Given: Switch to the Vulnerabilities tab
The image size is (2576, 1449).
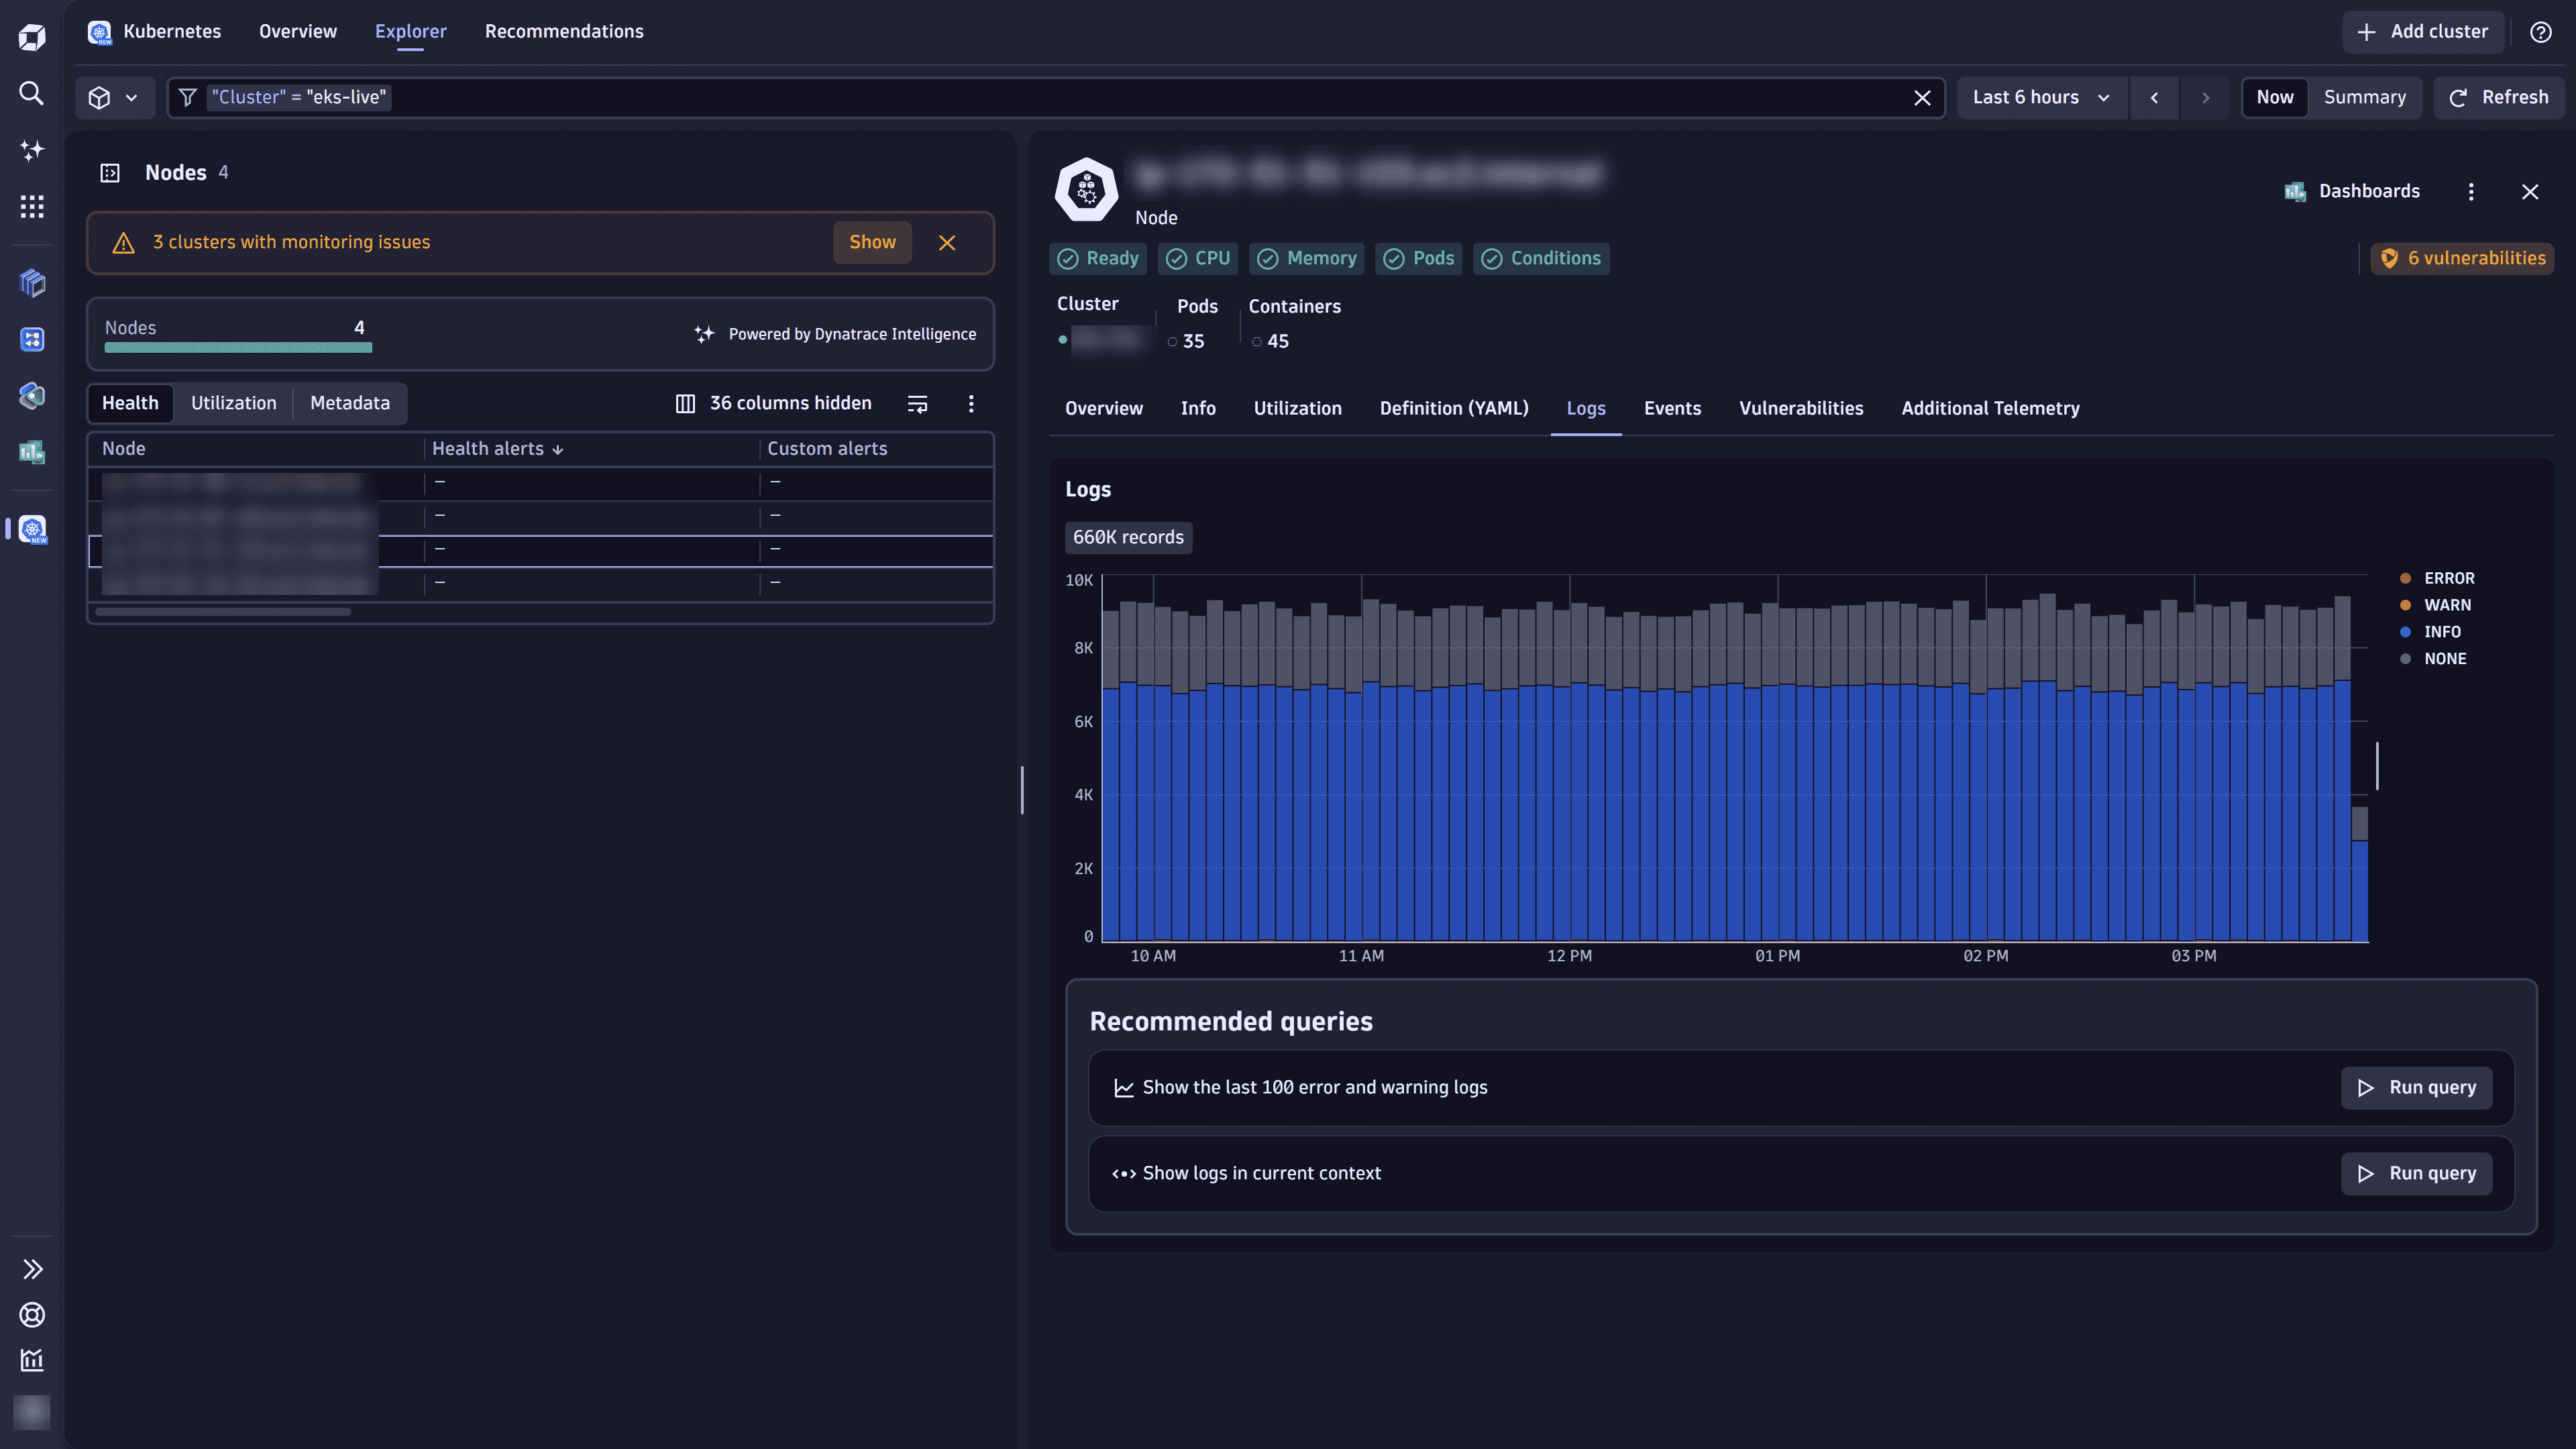Looking at the screenshot, I should pyautogui.click(x=1800, y=408).
